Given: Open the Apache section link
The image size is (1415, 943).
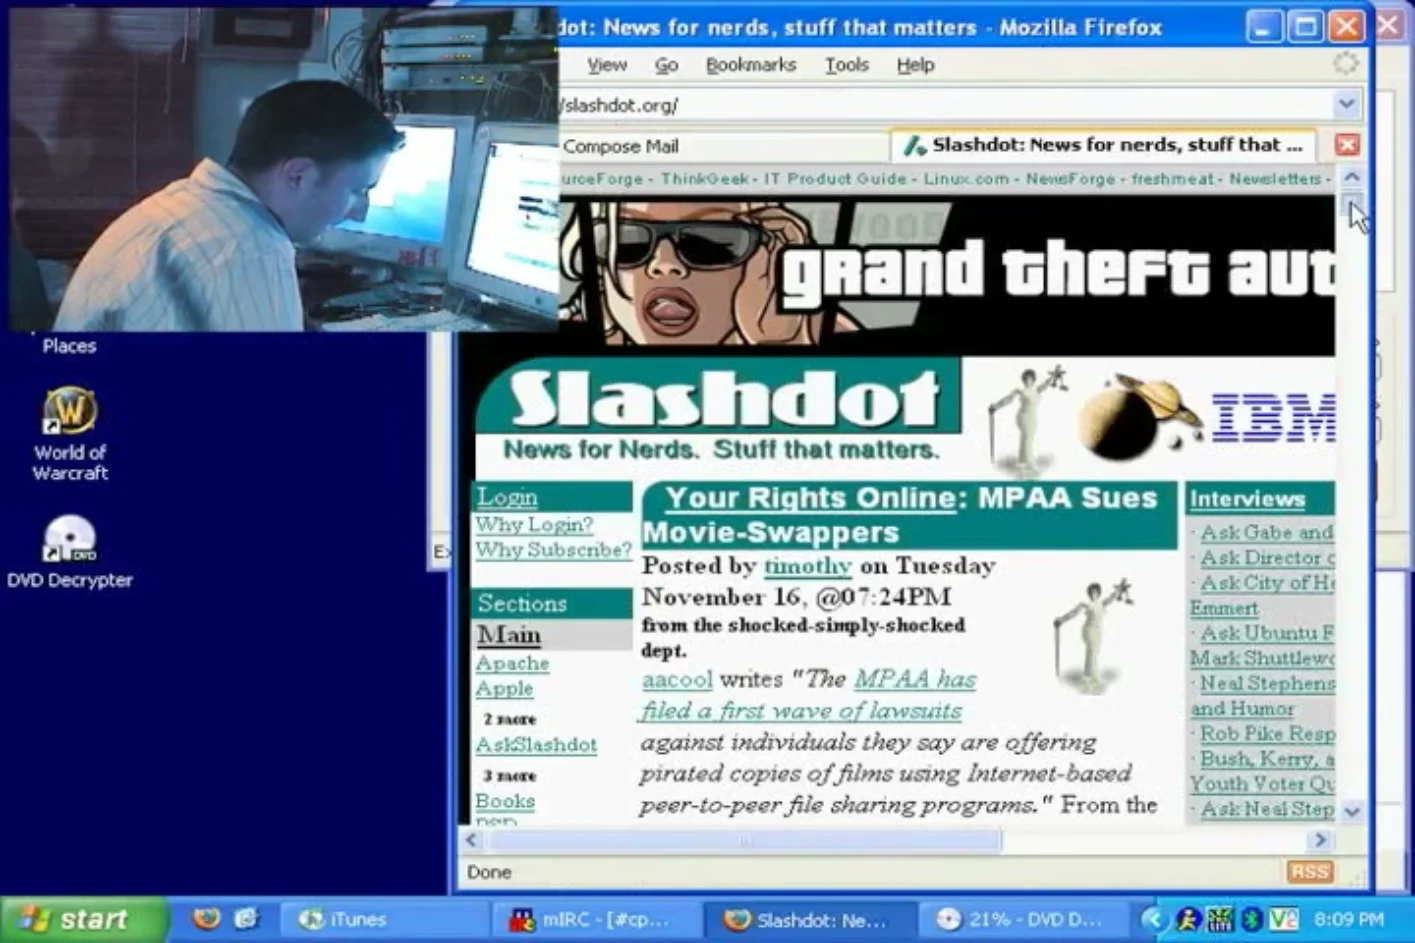Looking at the screenshot, I should tap(512, 663).
